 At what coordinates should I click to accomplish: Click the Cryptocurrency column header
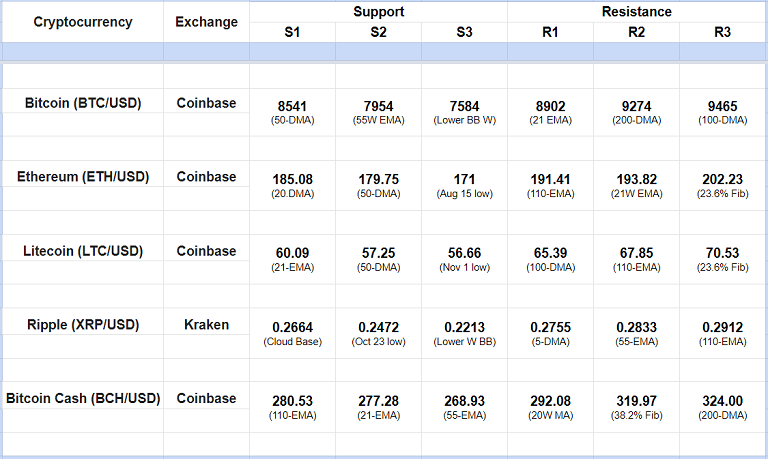82,22
